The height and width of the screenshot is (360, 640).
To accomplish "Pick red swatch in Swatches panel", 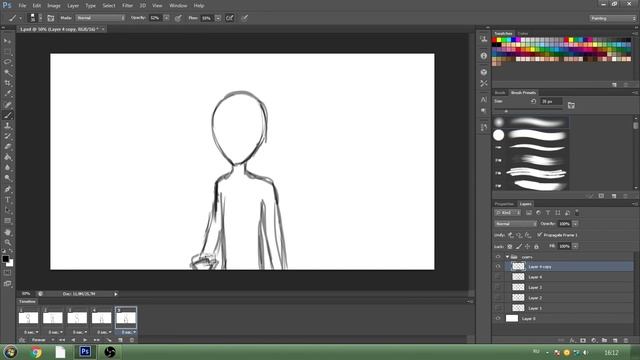I will (x=494, y=40).
